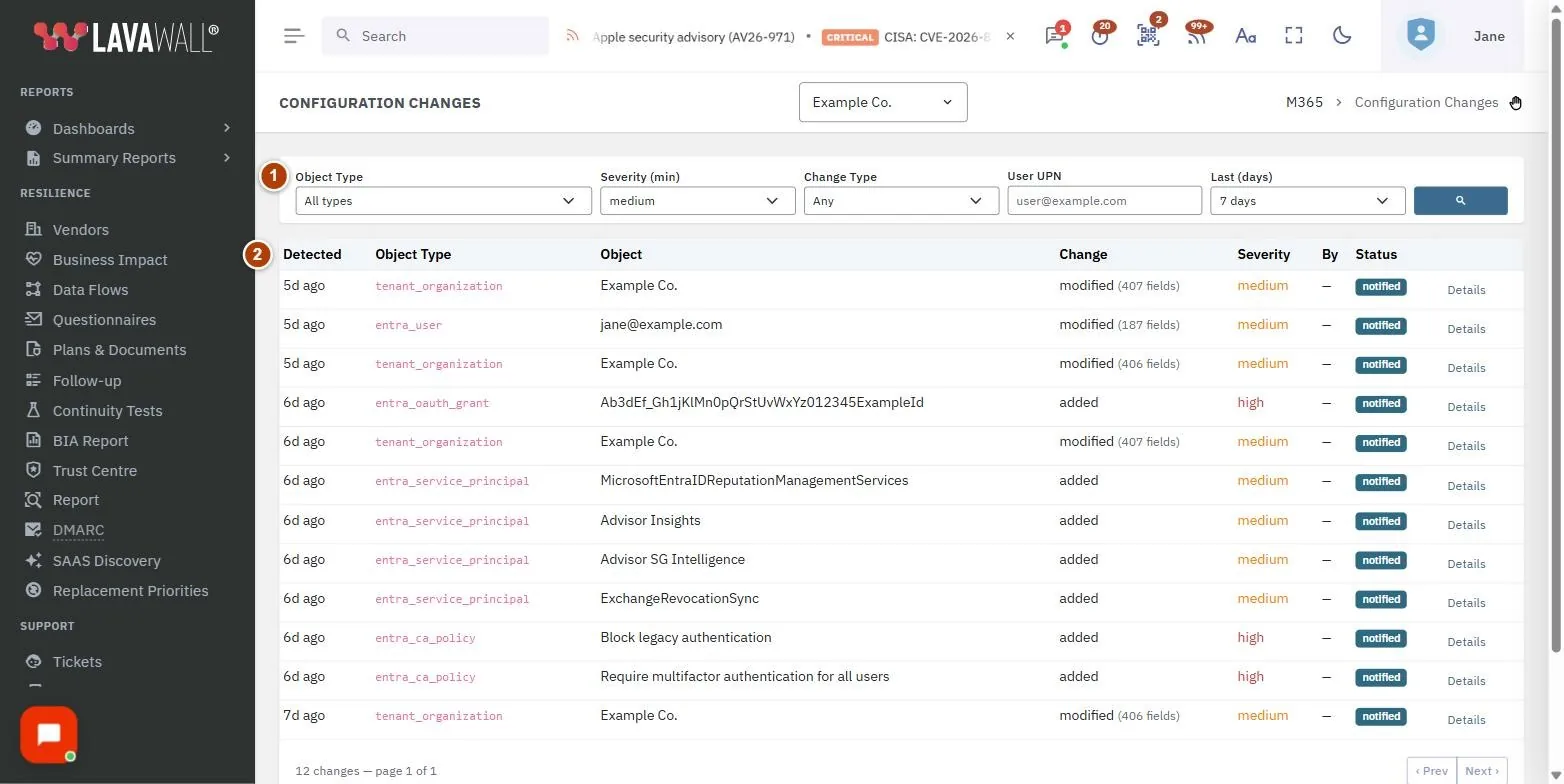Click notified badge in entra_oauth_grant row
The height and width of the screenshot is (784, 1564).
[1381, 403]
